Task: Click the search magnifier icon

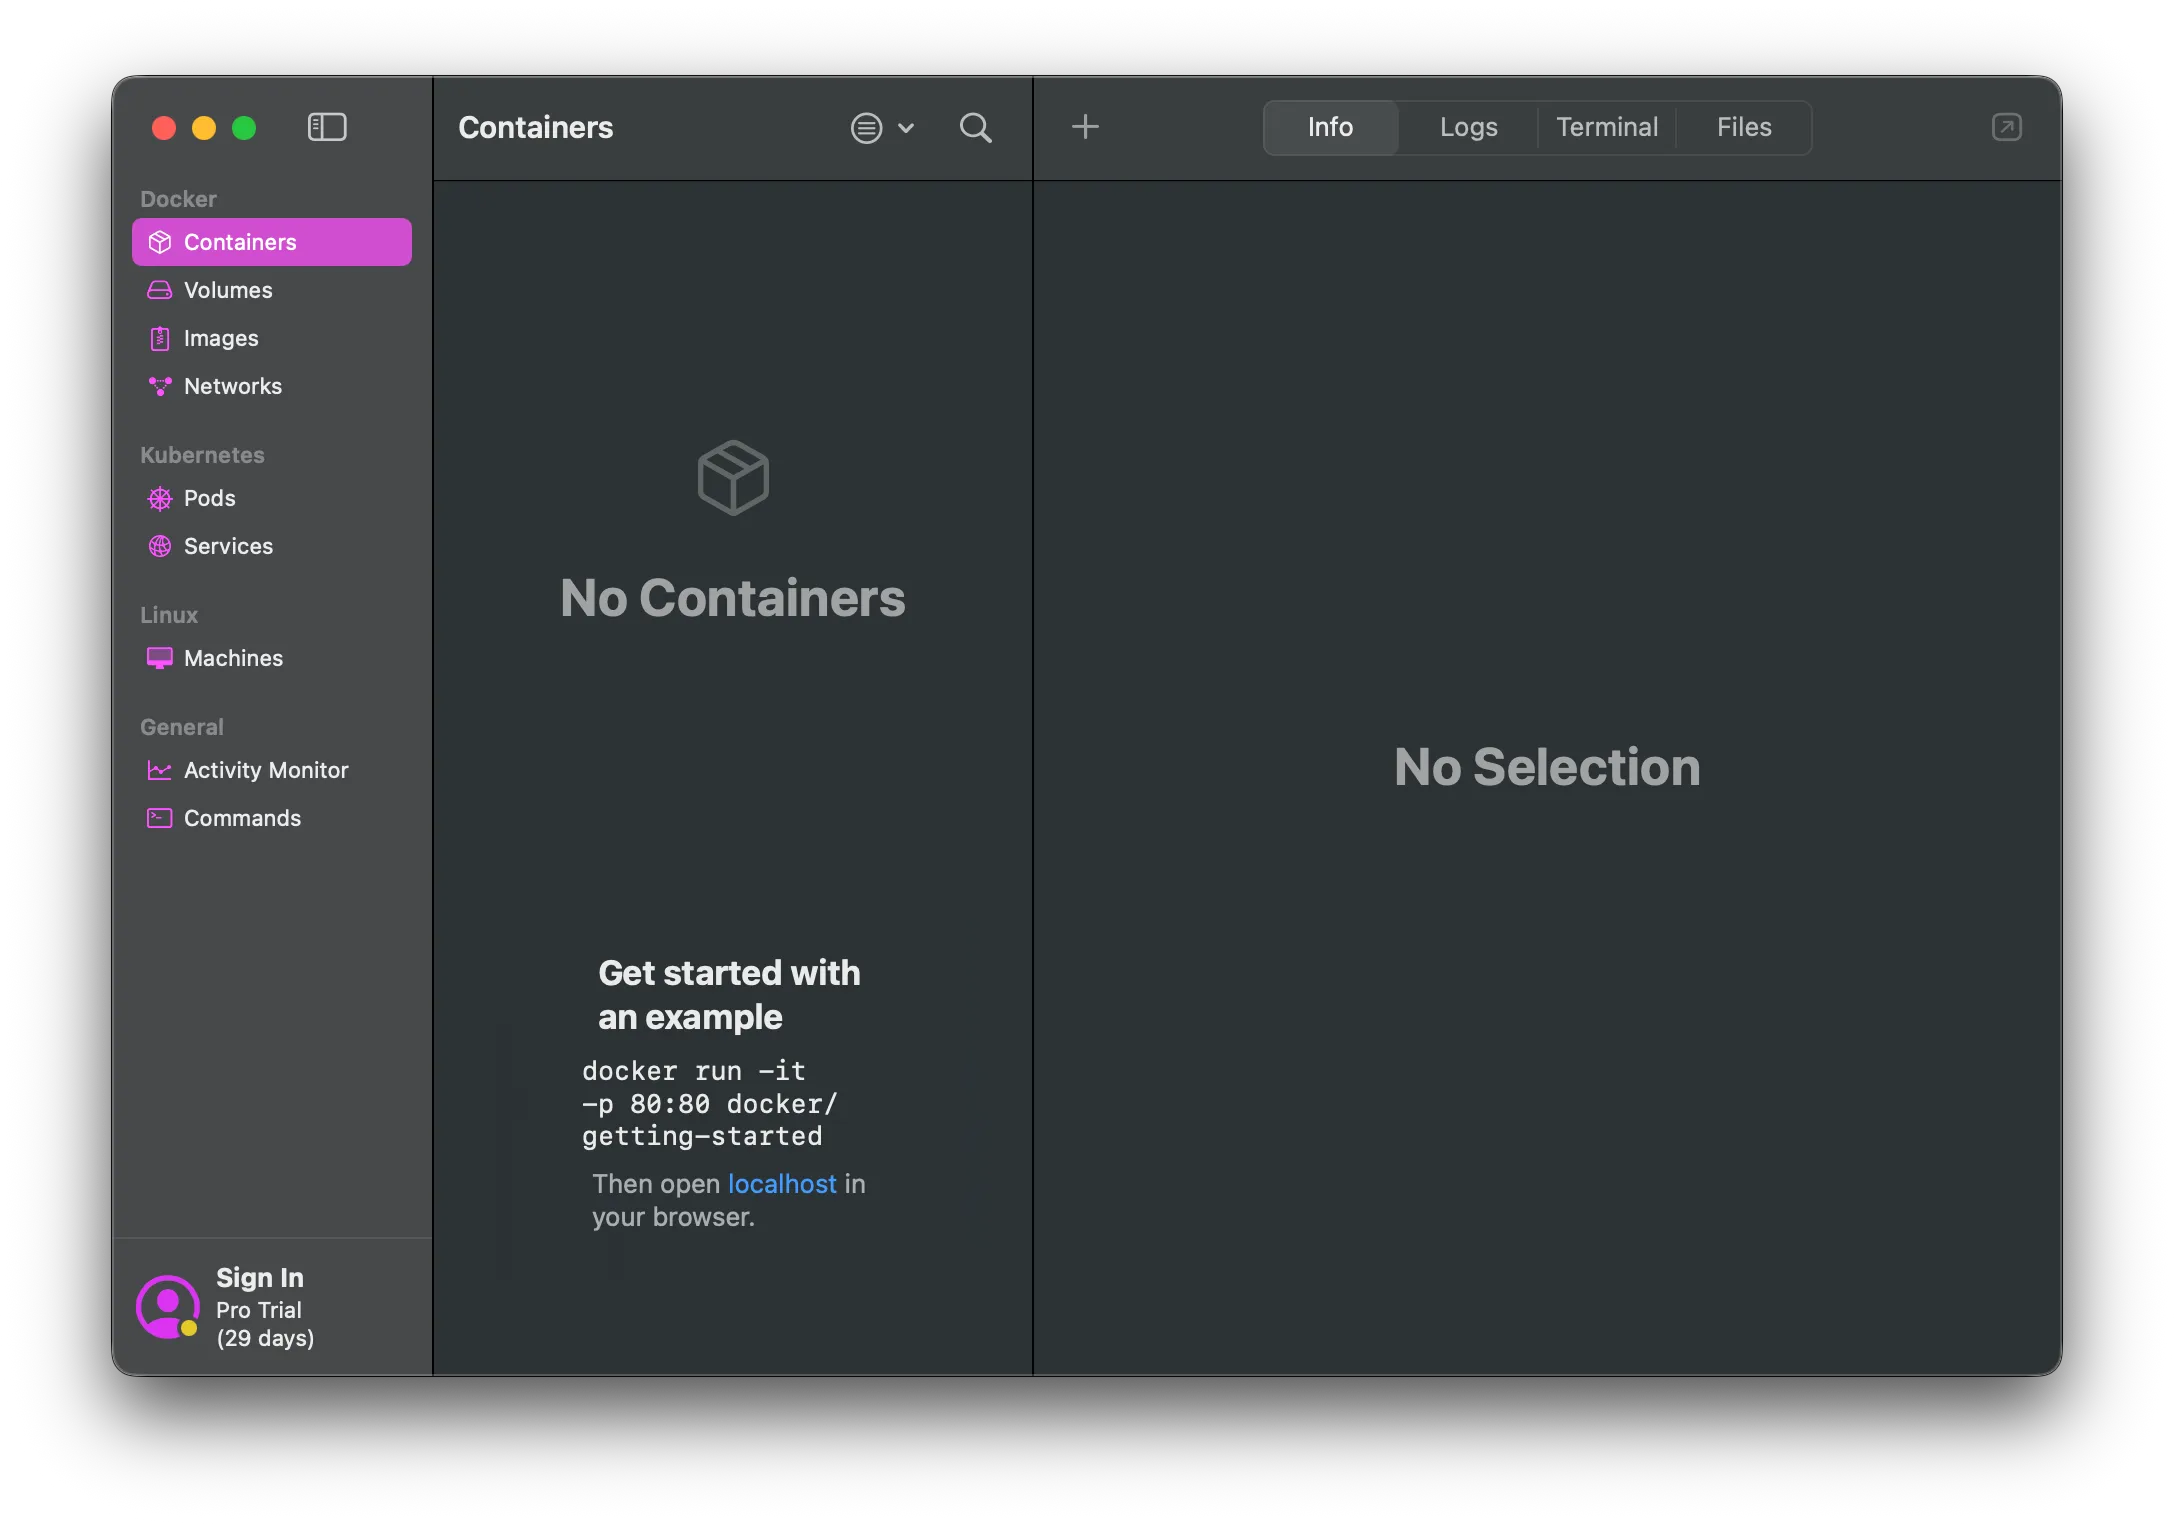Action: point(975,128)
